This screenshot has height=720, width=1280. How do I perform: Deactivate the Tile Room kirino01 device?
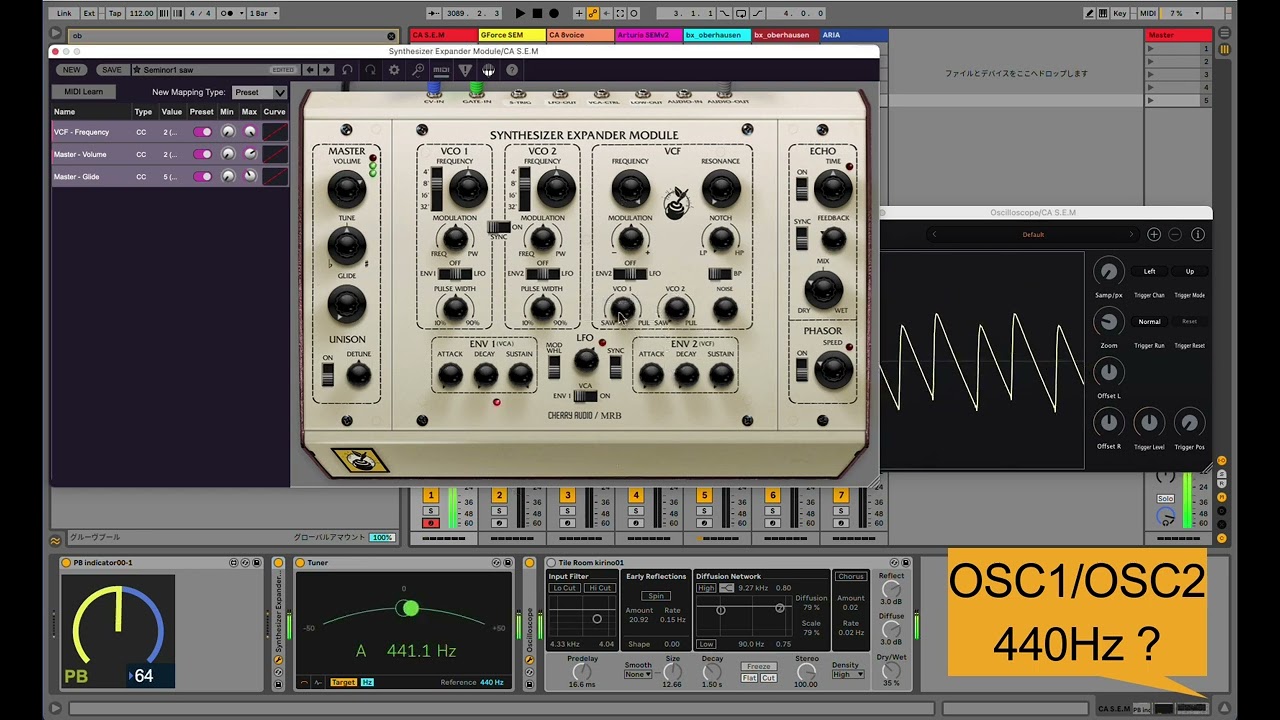[550, 563]
